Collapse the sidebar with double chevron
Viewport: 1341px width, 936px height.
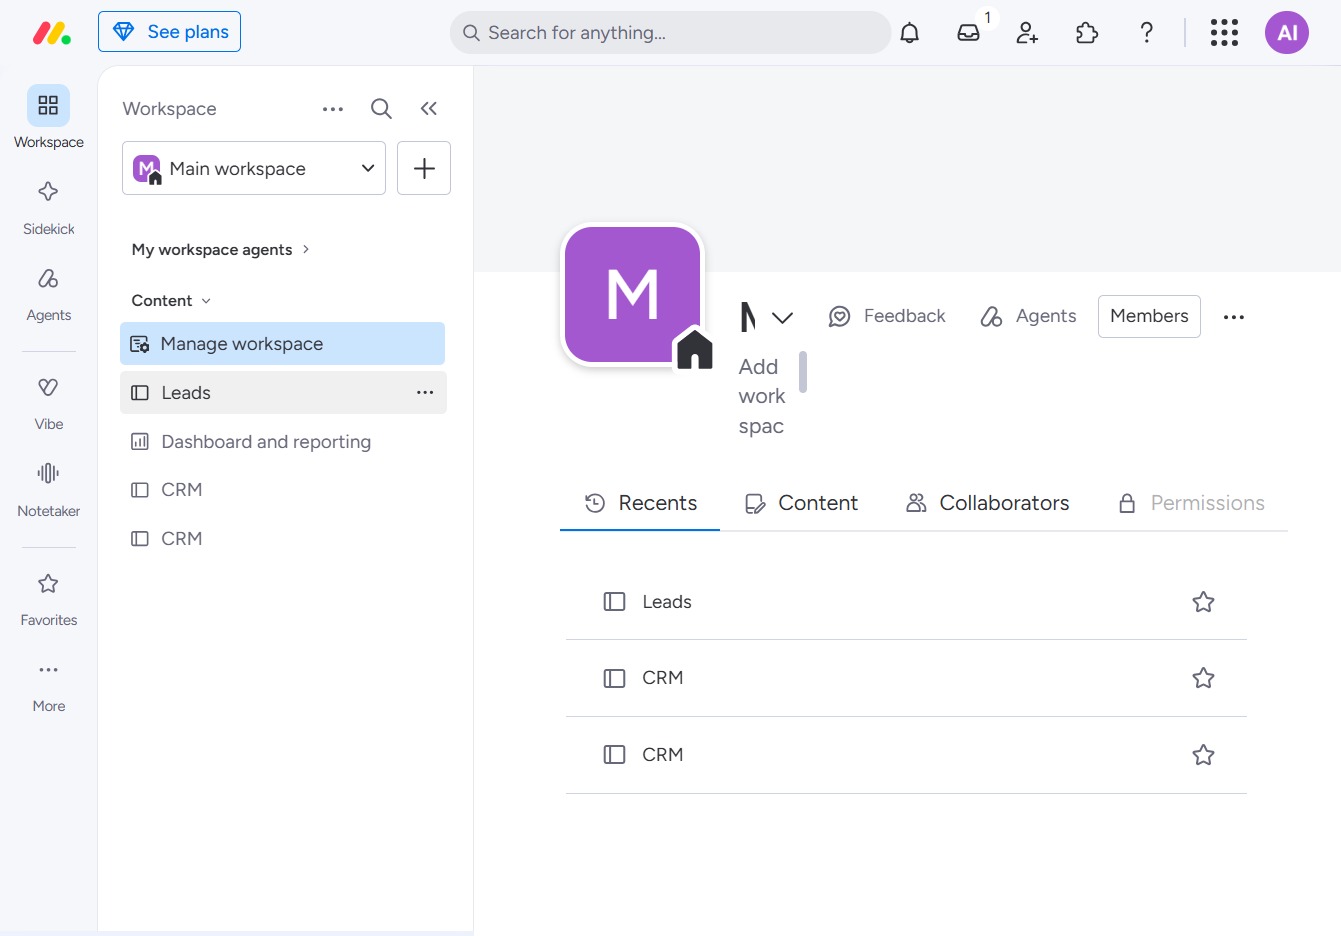(429, 109)
